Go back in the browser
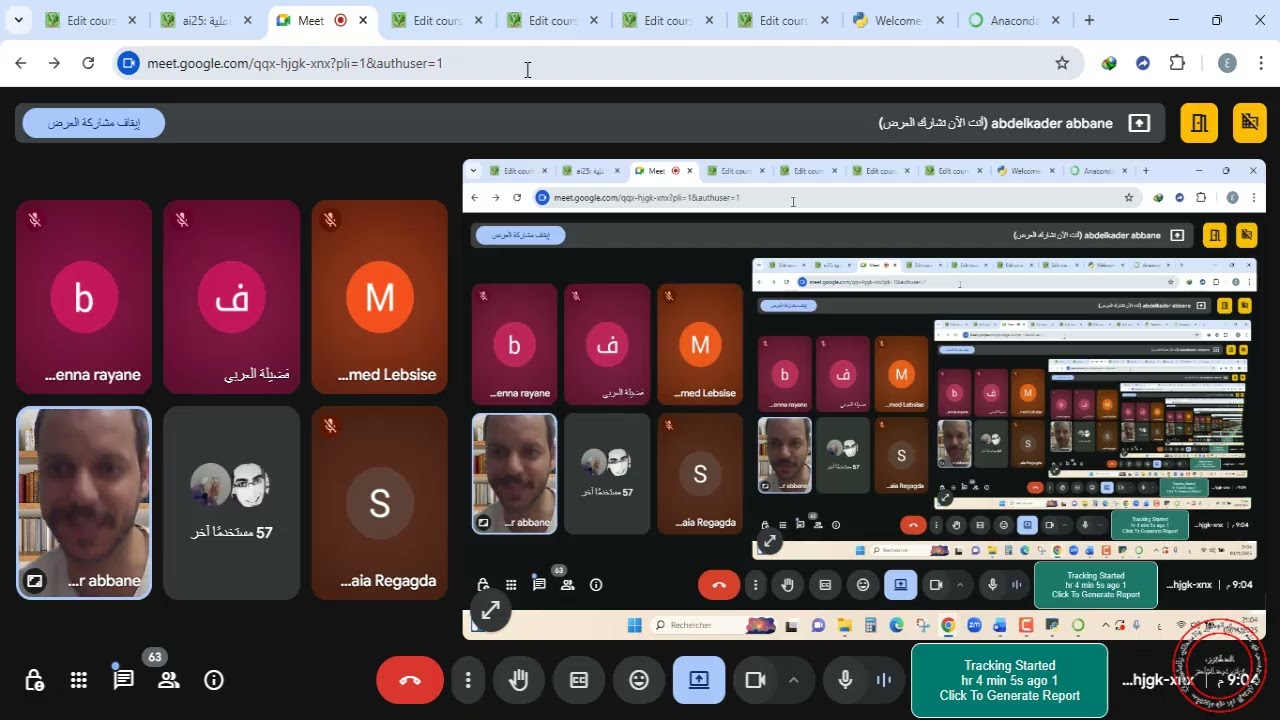The height and width of the screenshot is (720, 1280). [21, 63]
